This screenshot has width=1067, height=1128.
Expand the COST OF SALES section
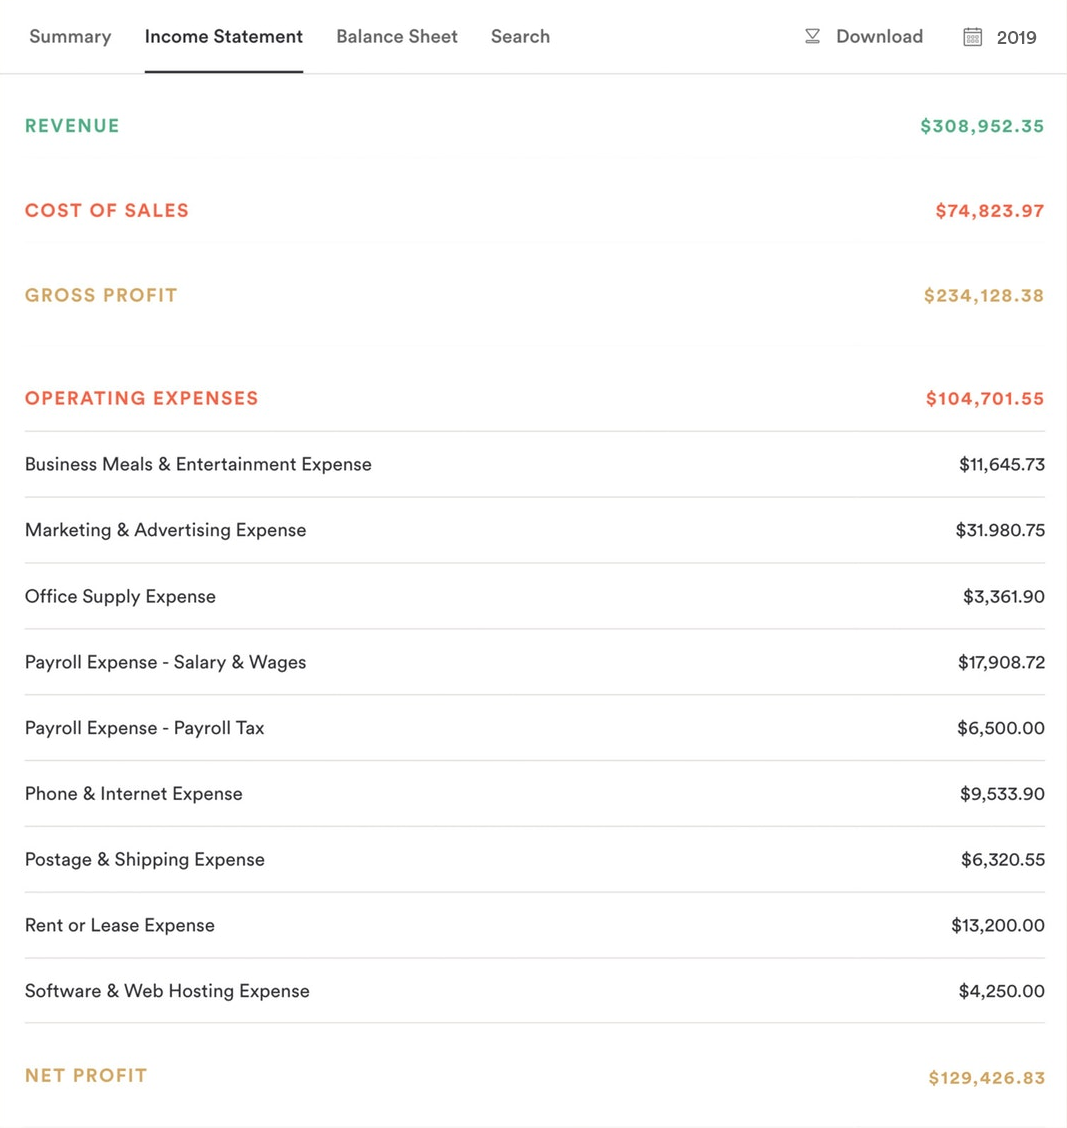point(107,210)
